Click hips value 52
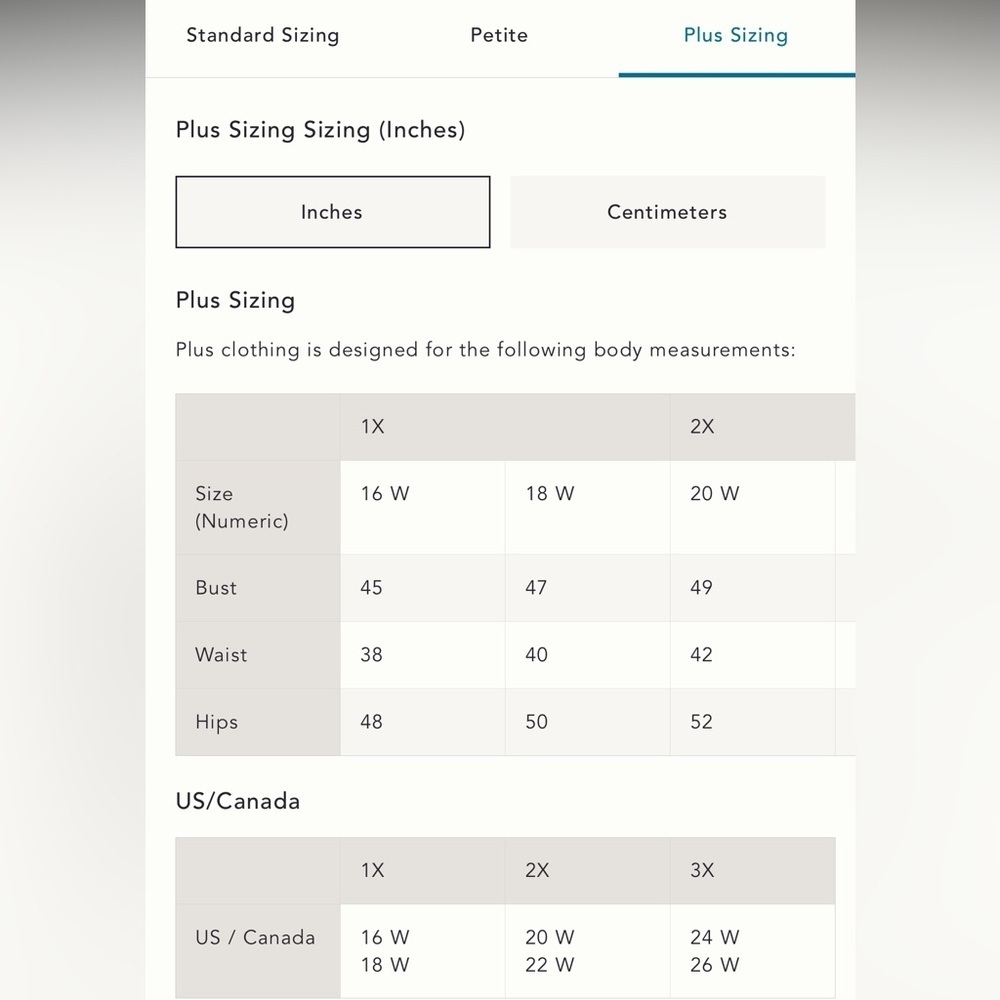This screenshot has width=1000, height=1000. [x=753, y=722]
